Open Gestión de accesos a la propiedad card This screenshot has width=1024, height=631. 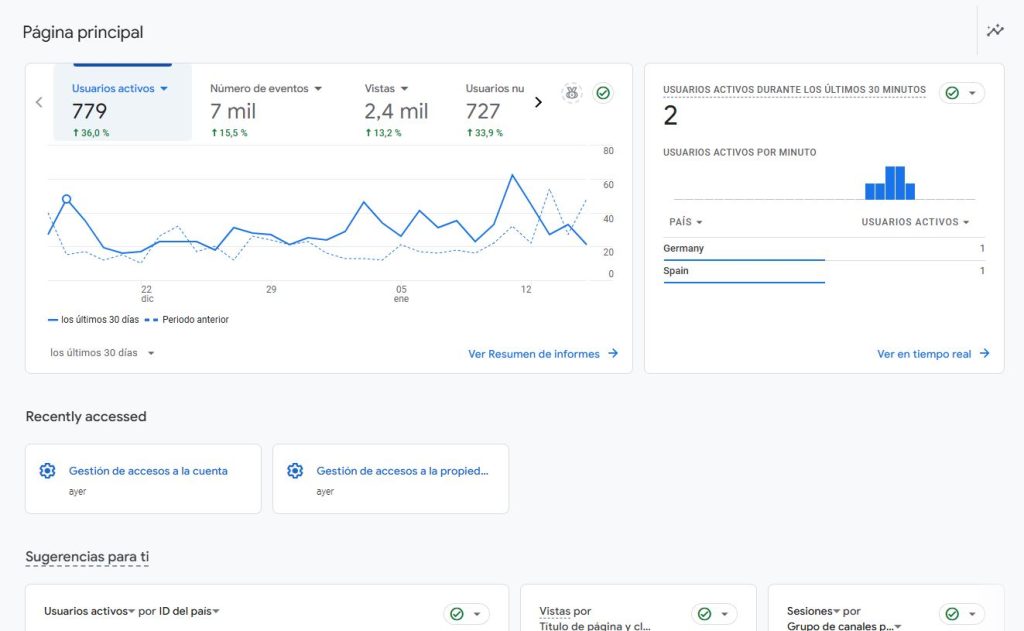coord(391,479)
